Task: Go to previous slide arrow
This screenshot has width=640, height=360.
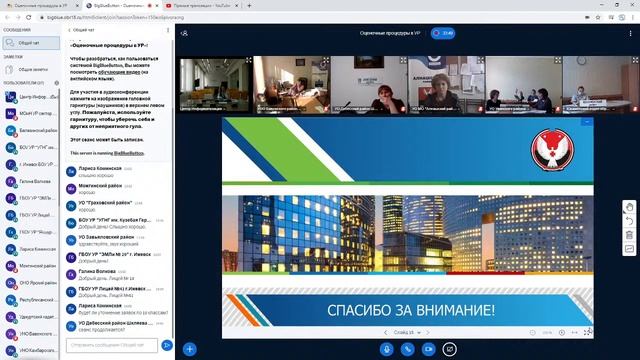Action: tap(385, 333)
